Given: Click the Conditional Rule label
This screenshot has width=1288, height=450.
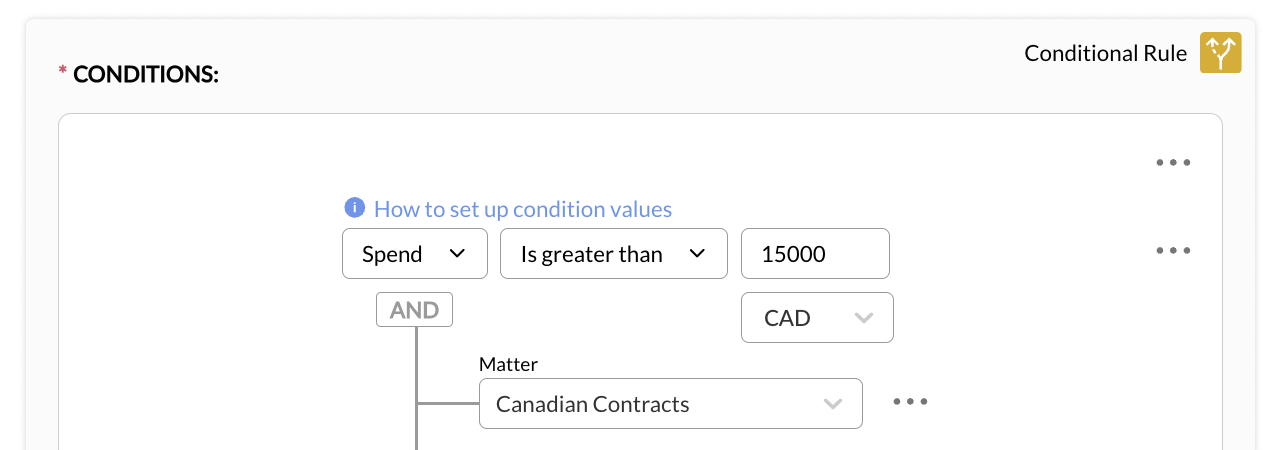Looking at the screenshot, I should (1105, 53).
